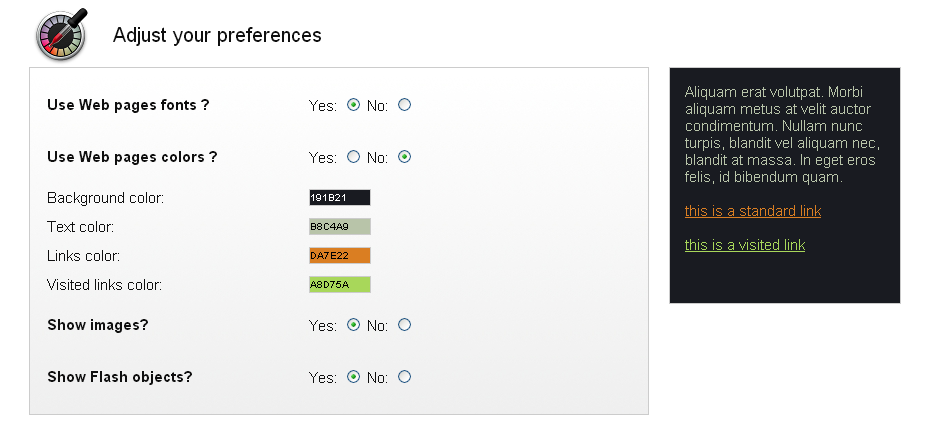
Task: Open the Visited links color swatch A8D75A
Action: pos(340,284)
